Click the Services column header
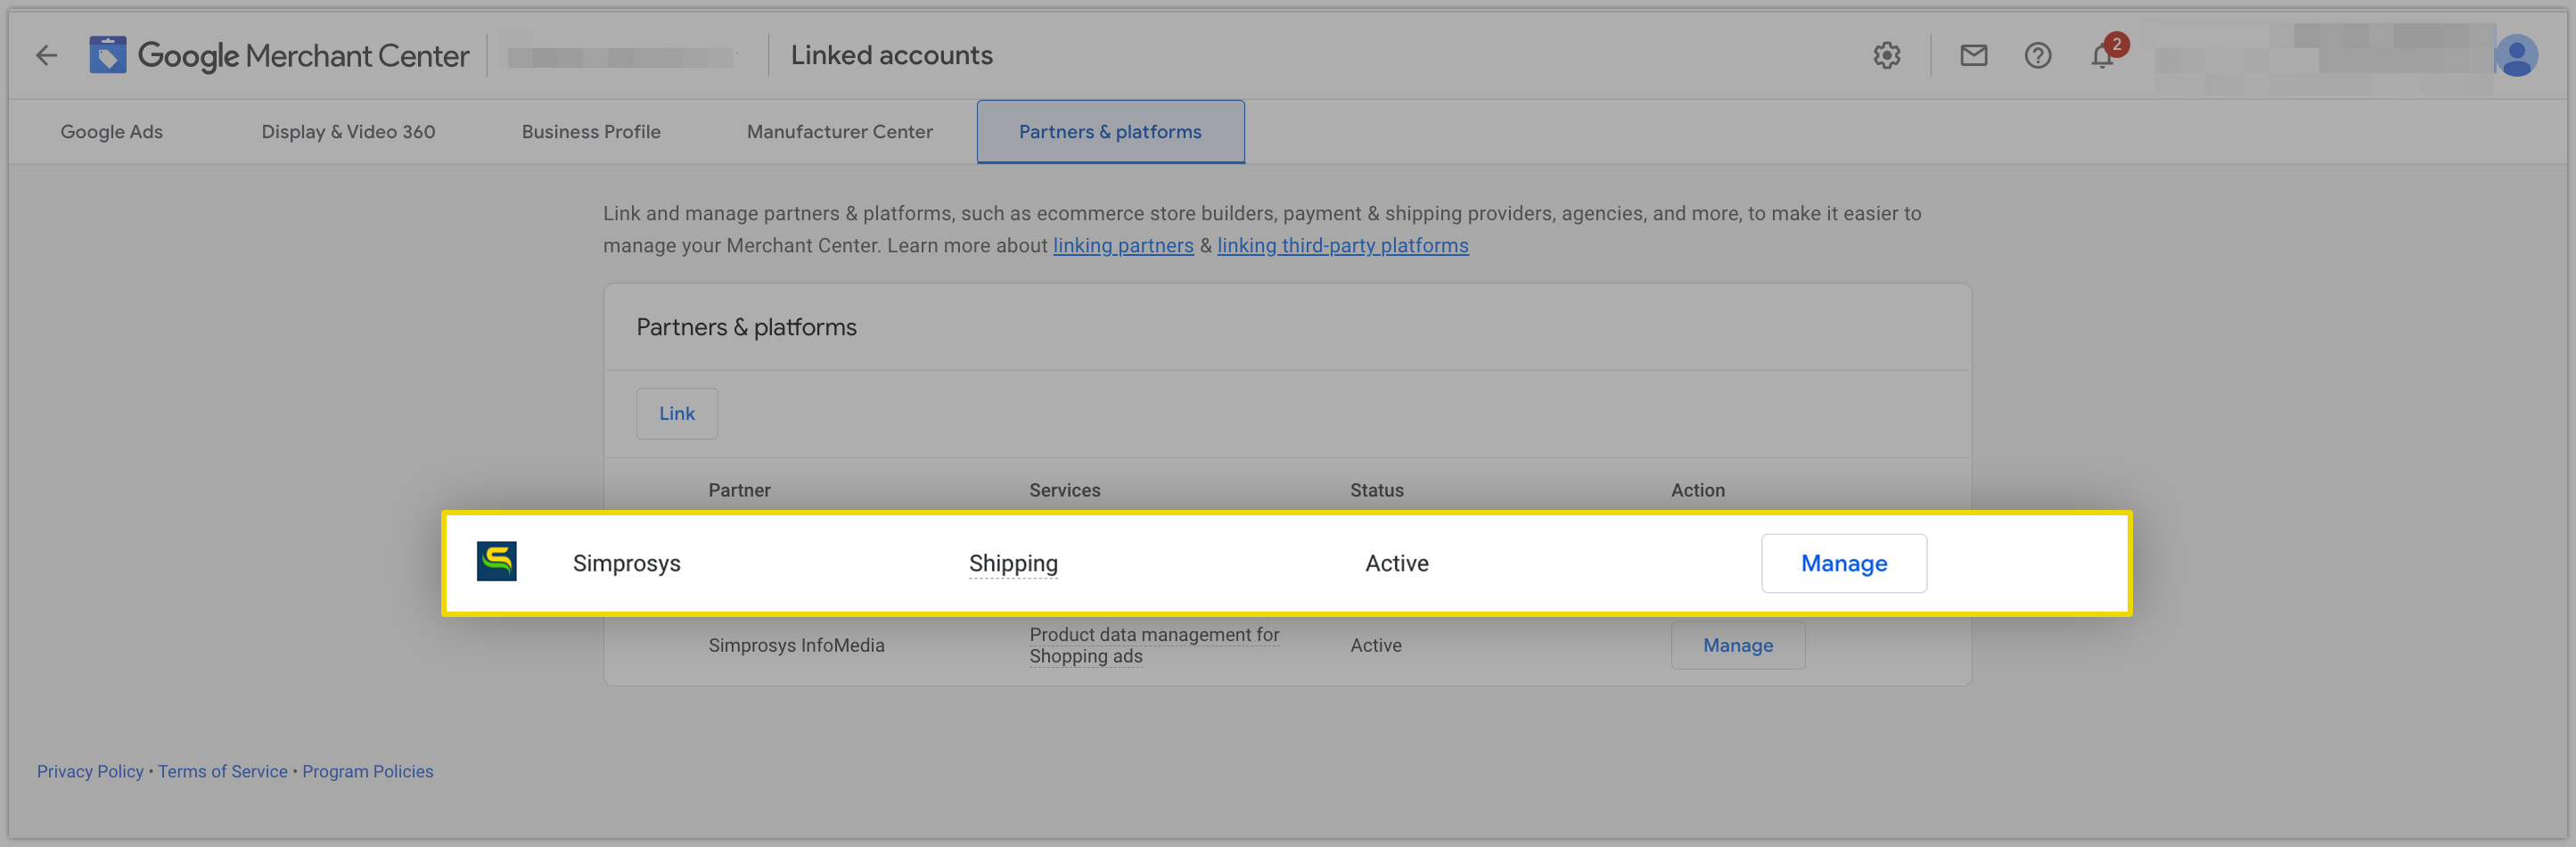Image resolution: width=2576 pixels, height=847 pixels. click(x=1064, y=490)
